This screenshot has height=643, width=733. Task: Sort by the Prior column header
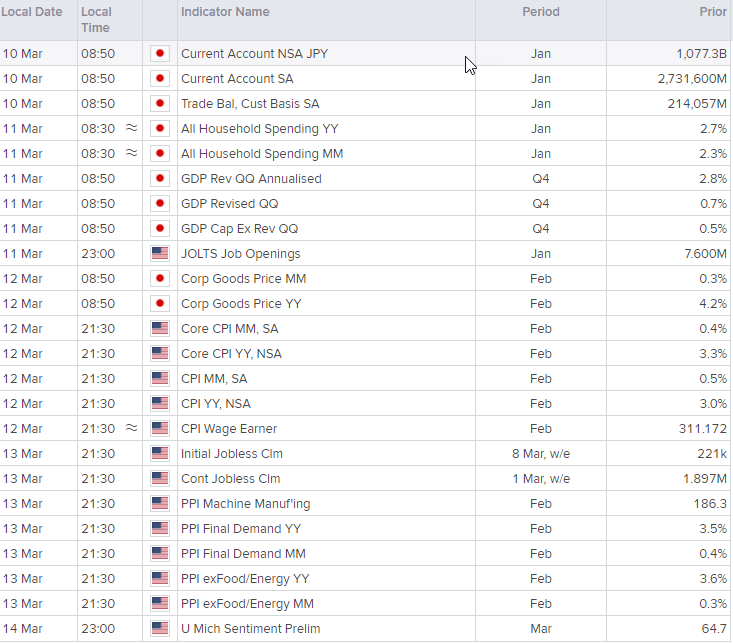pyautogui.click(x=713, y=12)
